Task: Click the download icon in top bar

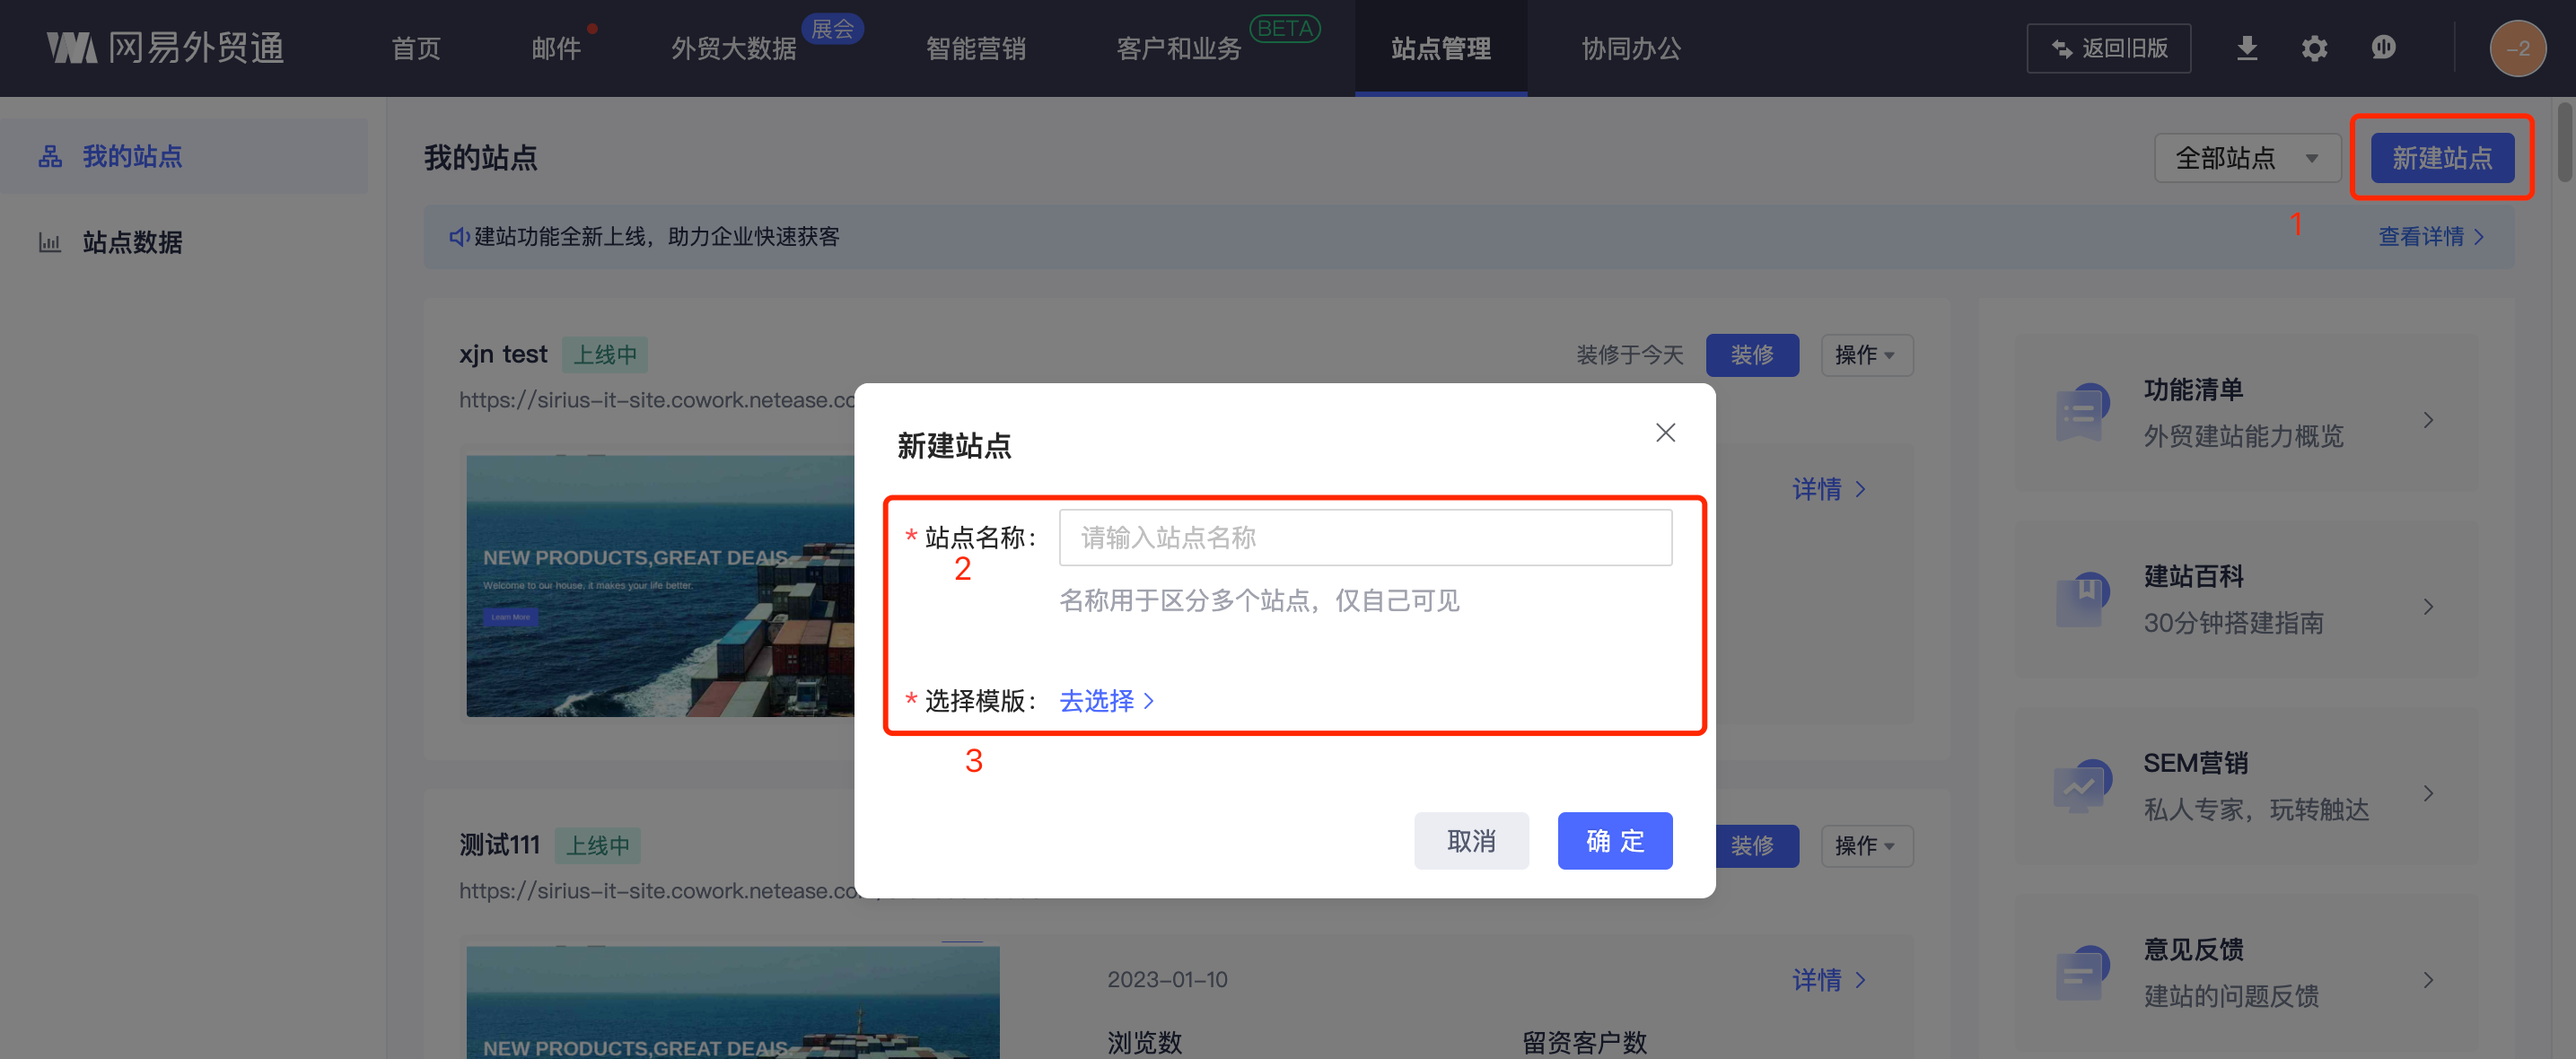Action: click(2246, 48)
